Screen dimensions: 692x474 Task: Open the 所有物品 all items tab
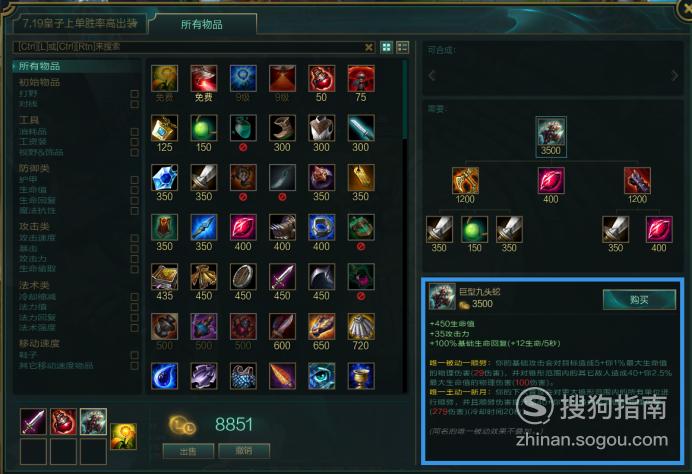tap(202, 24)
